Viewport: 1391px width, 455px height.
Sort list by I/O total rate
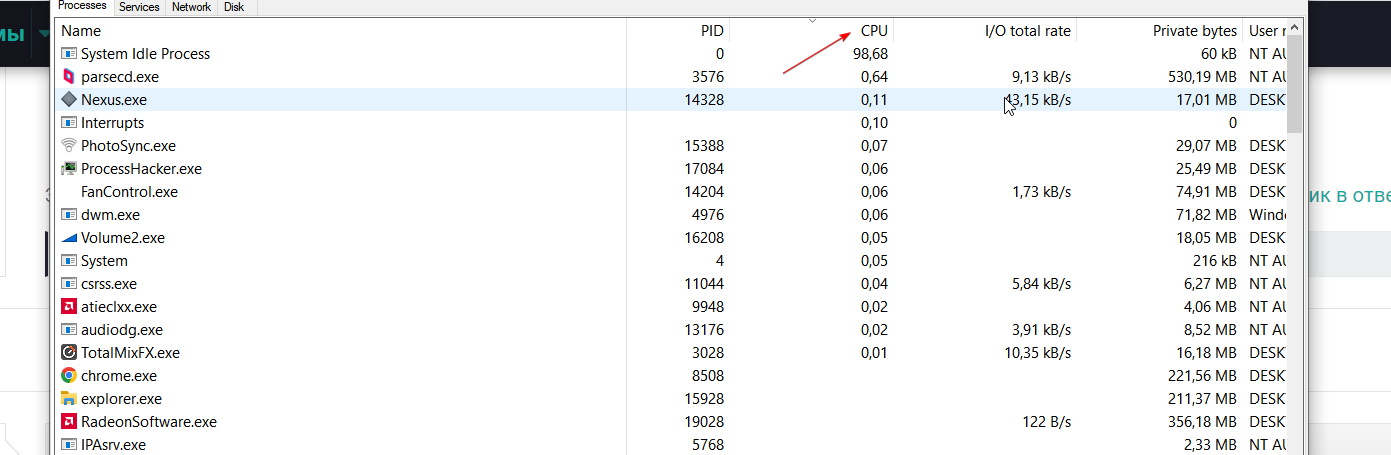[x=1027, y=31]
